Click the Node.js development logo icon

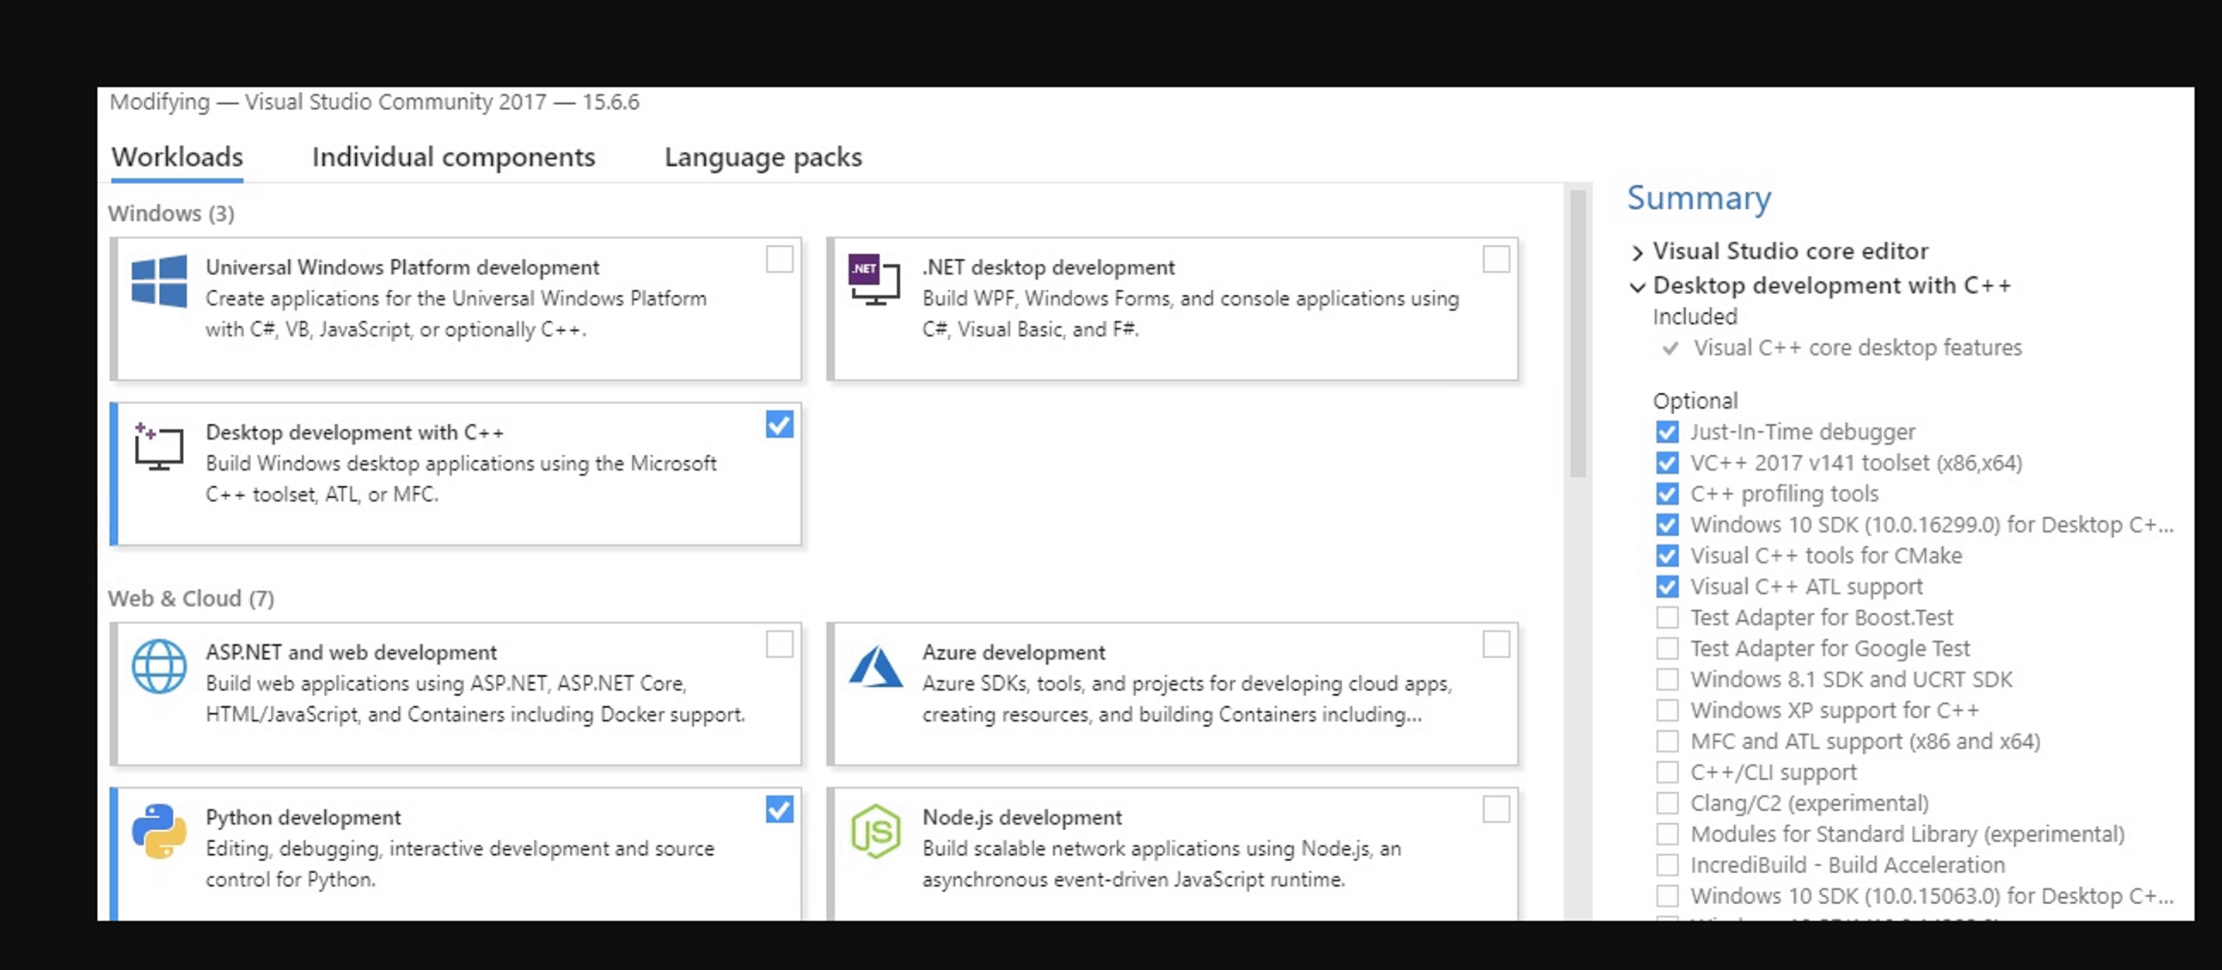click(x=875, y=831)
